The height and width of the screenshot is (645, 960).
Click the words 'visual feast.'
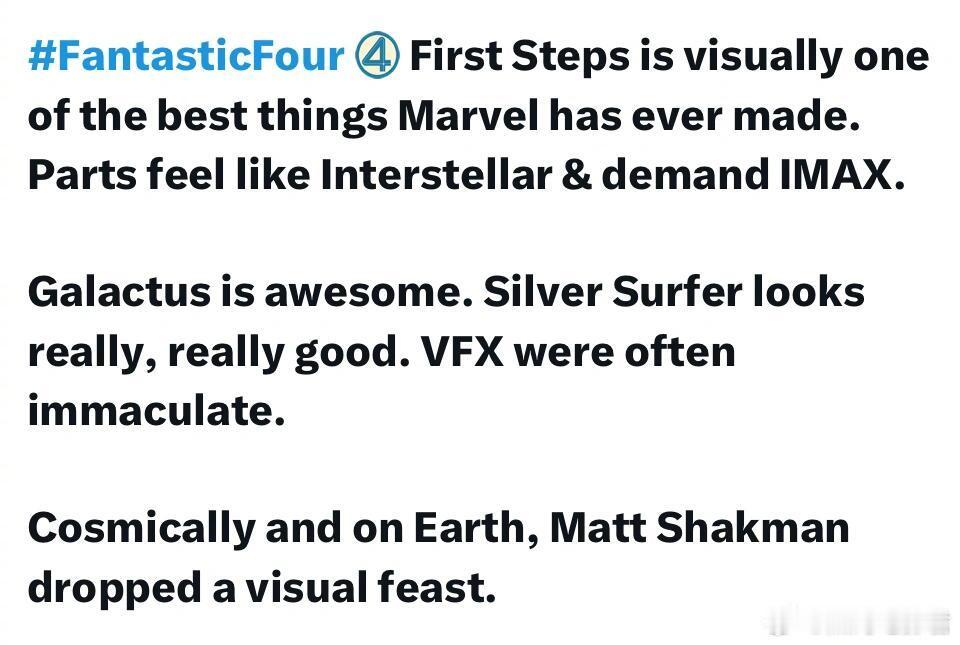click(x=370, y=586)
